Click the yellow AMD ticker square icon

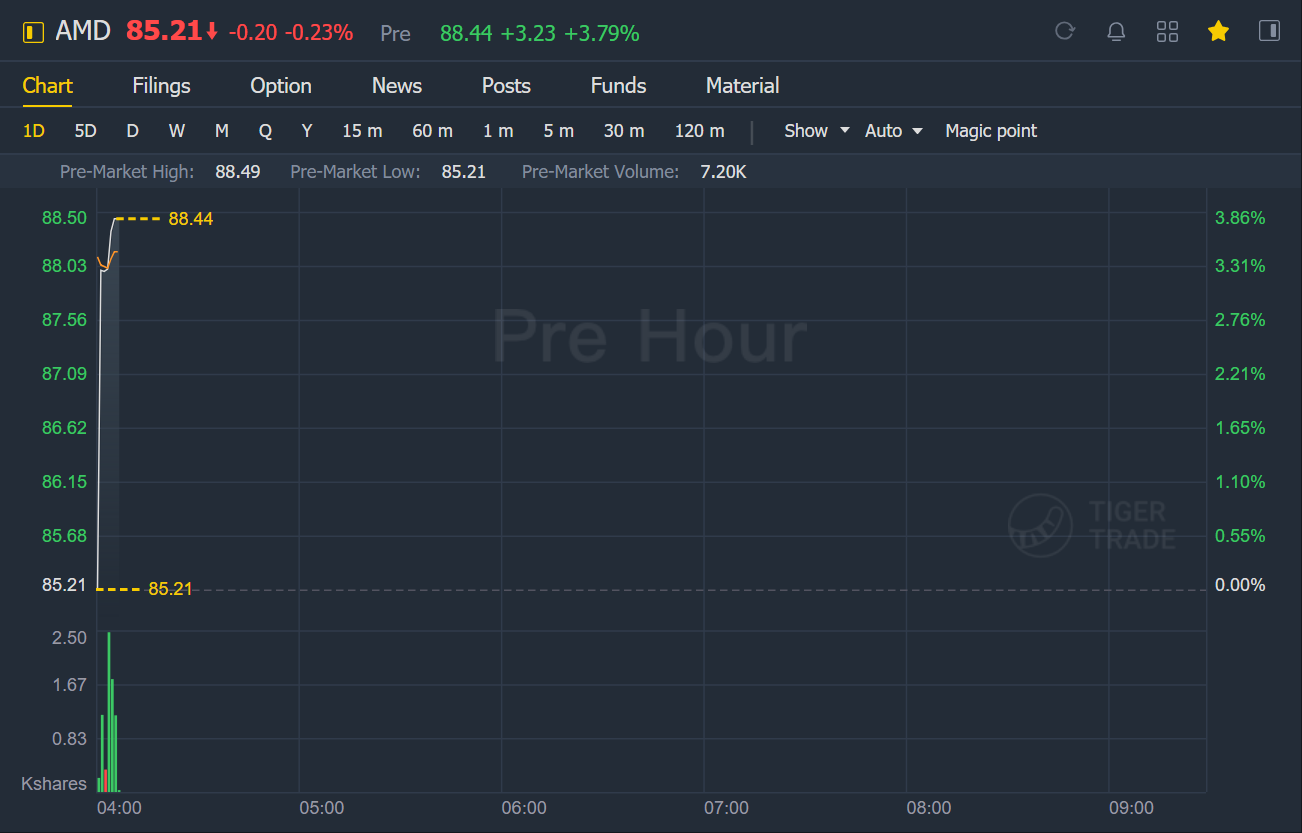tap(33, 32)
